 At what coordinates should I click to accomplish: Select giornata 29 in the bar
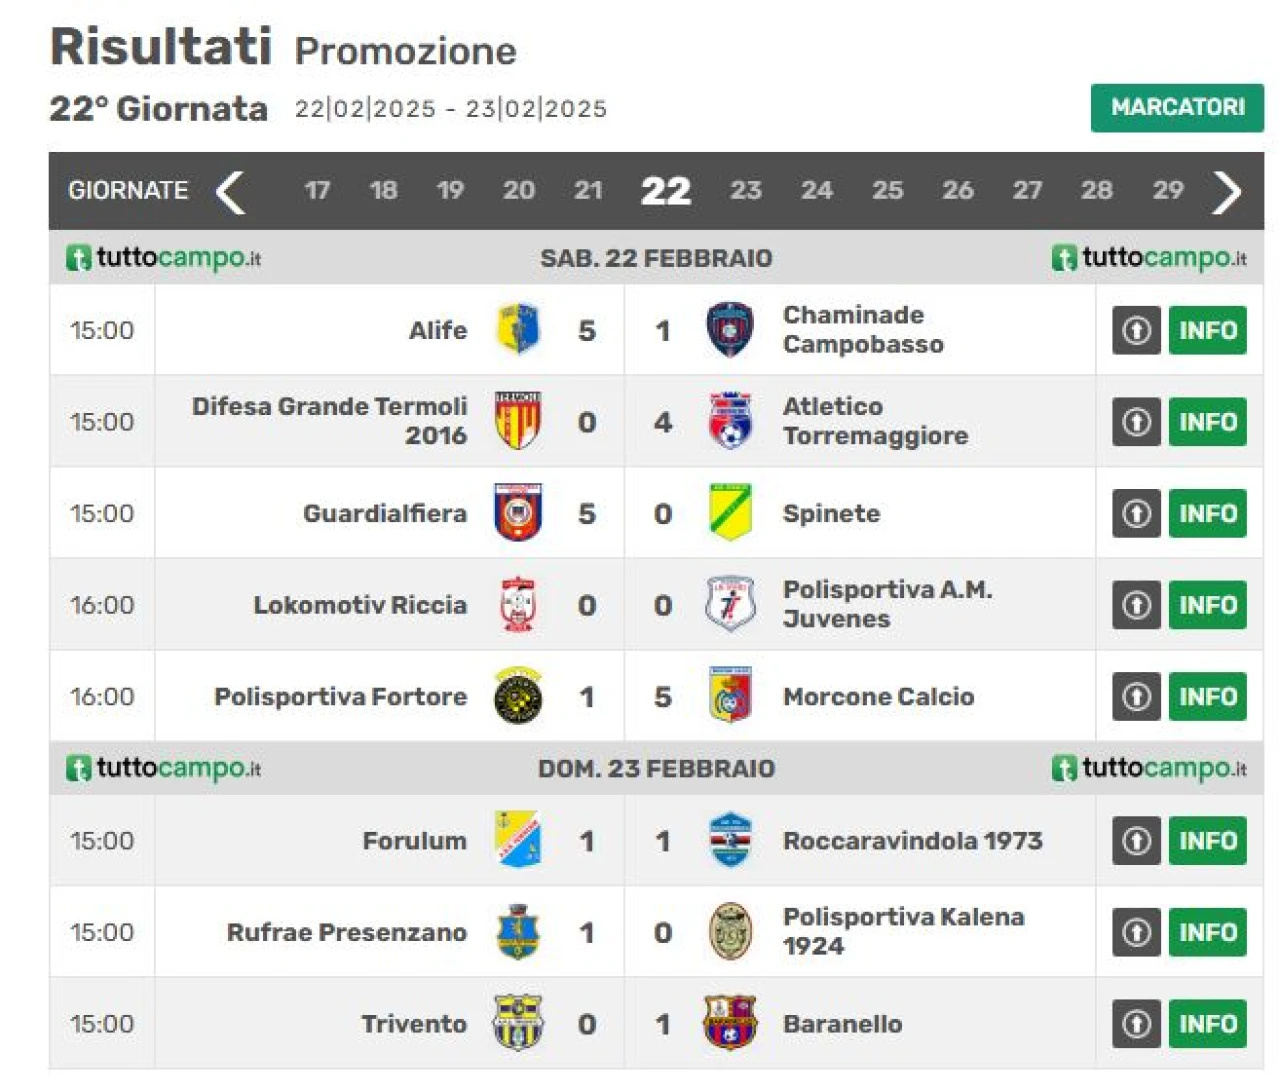click(1167, 190)
